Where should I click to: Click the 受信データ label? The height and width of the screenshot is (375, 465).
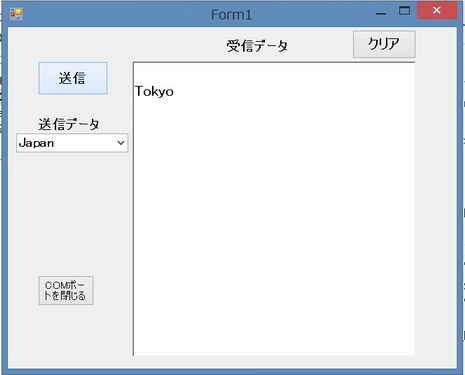tap(257, 46)
